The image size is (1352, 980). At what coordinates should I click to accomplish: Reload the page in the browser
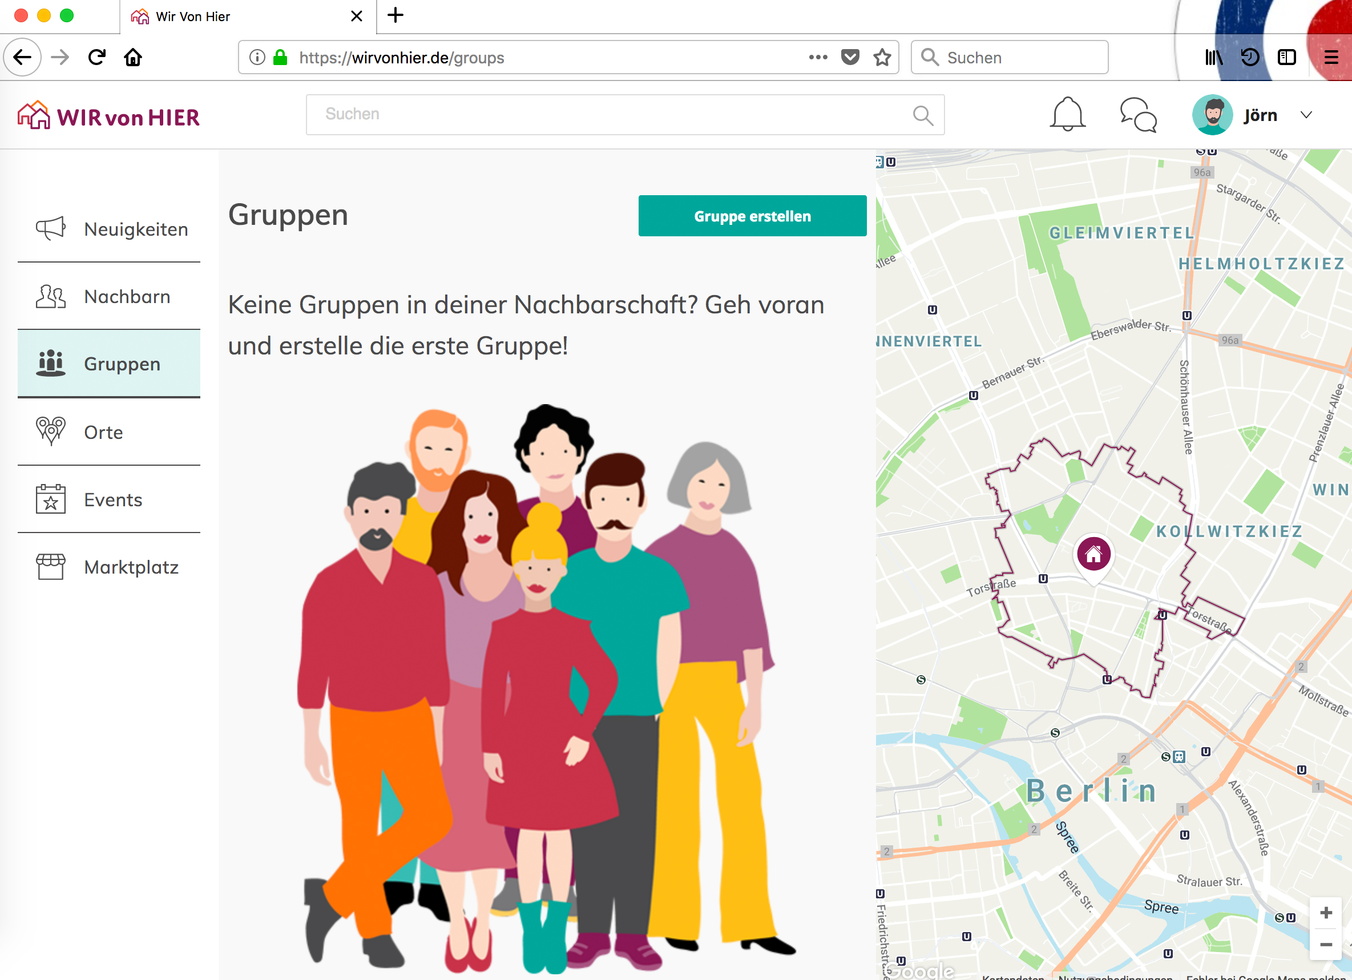point(97,57)
